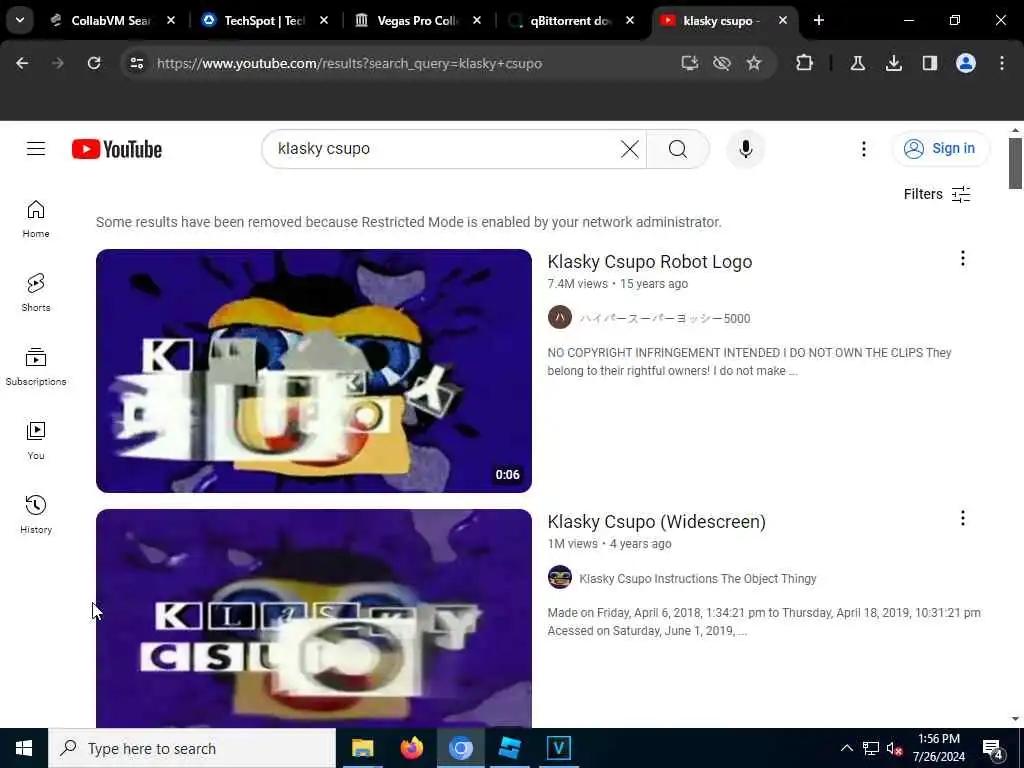Play Klasky Csupo Robot Logo thumbnail
The height and width of the screenshot is (768, 1024).
pyautogui.click(x=313, y=371)
